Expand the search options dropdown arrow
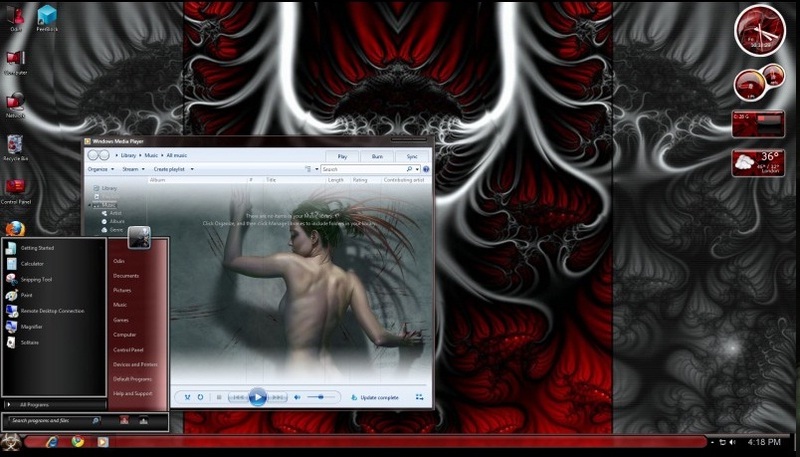 click(x=417, y=169)
